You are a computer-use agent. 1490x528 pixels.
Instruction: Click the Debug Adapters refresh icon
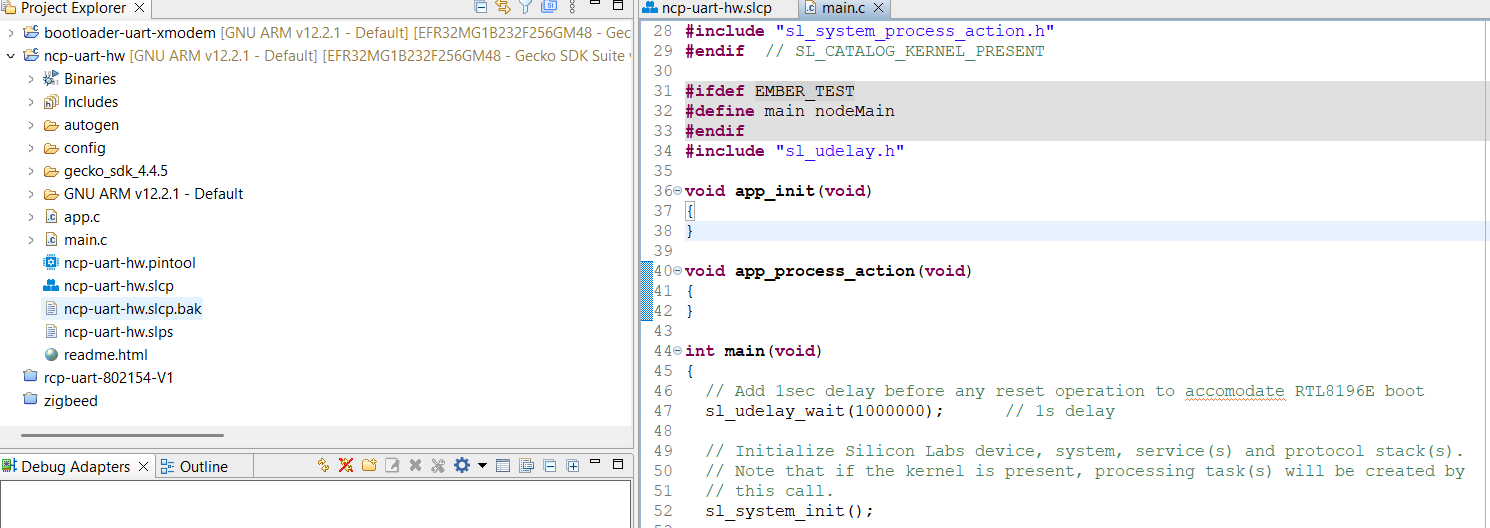coord(323,466)
